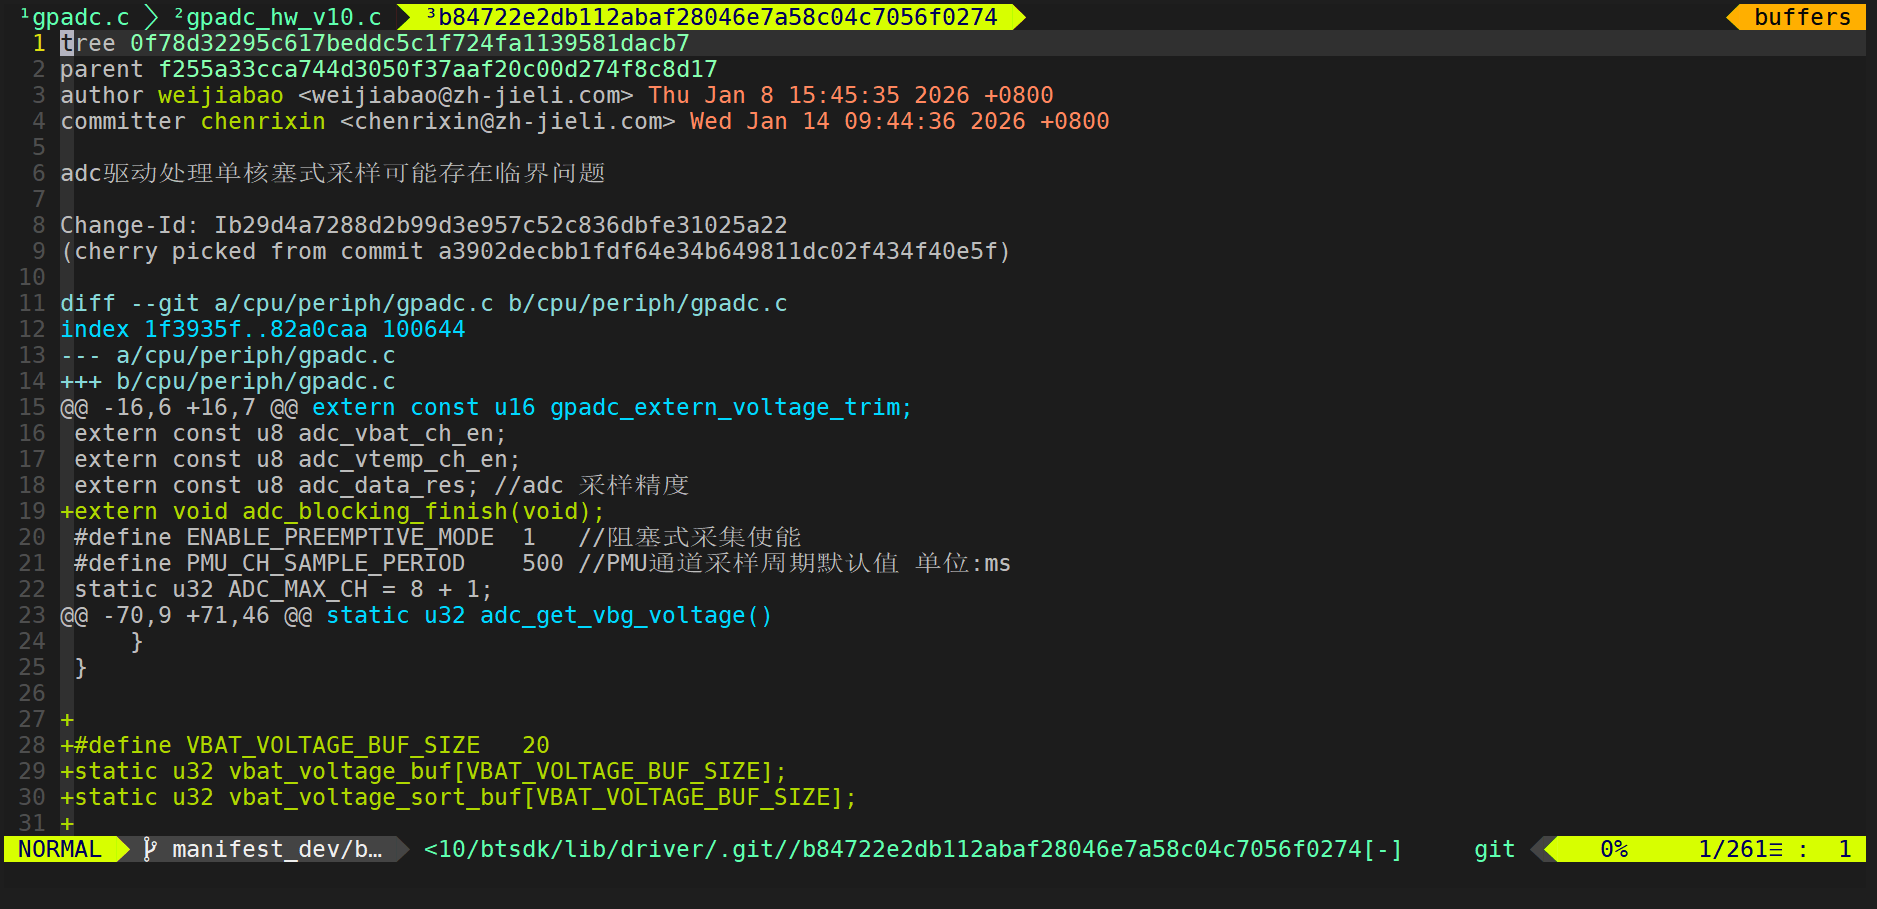Click the @@ -16,6 +16,7 hunk header
This screenshot has width=1877, height=909.
486,407
